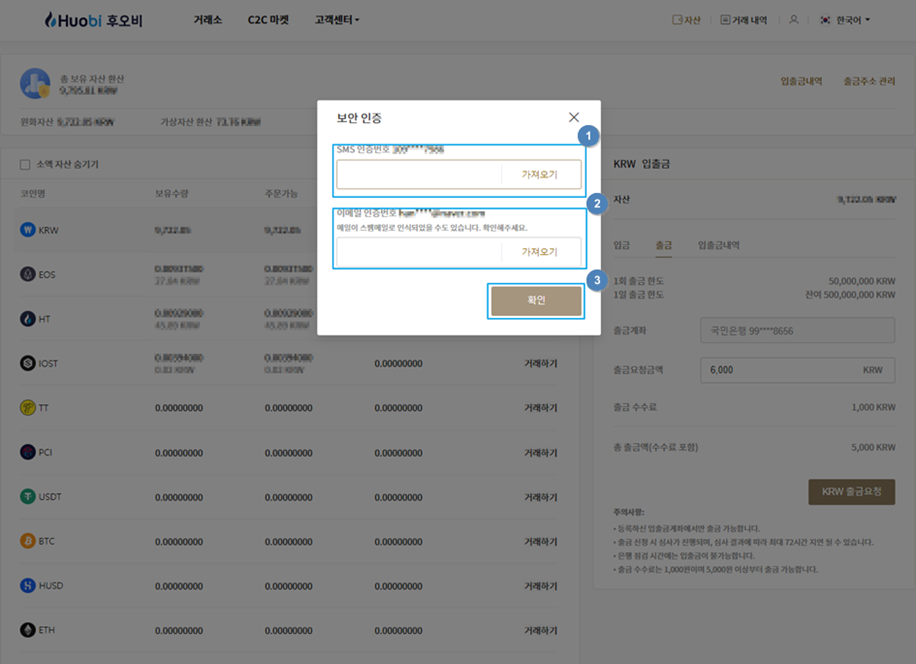Toggle 소액 자산 숨기기 checkbox
The image size is (916, 664).
(25, 165)
